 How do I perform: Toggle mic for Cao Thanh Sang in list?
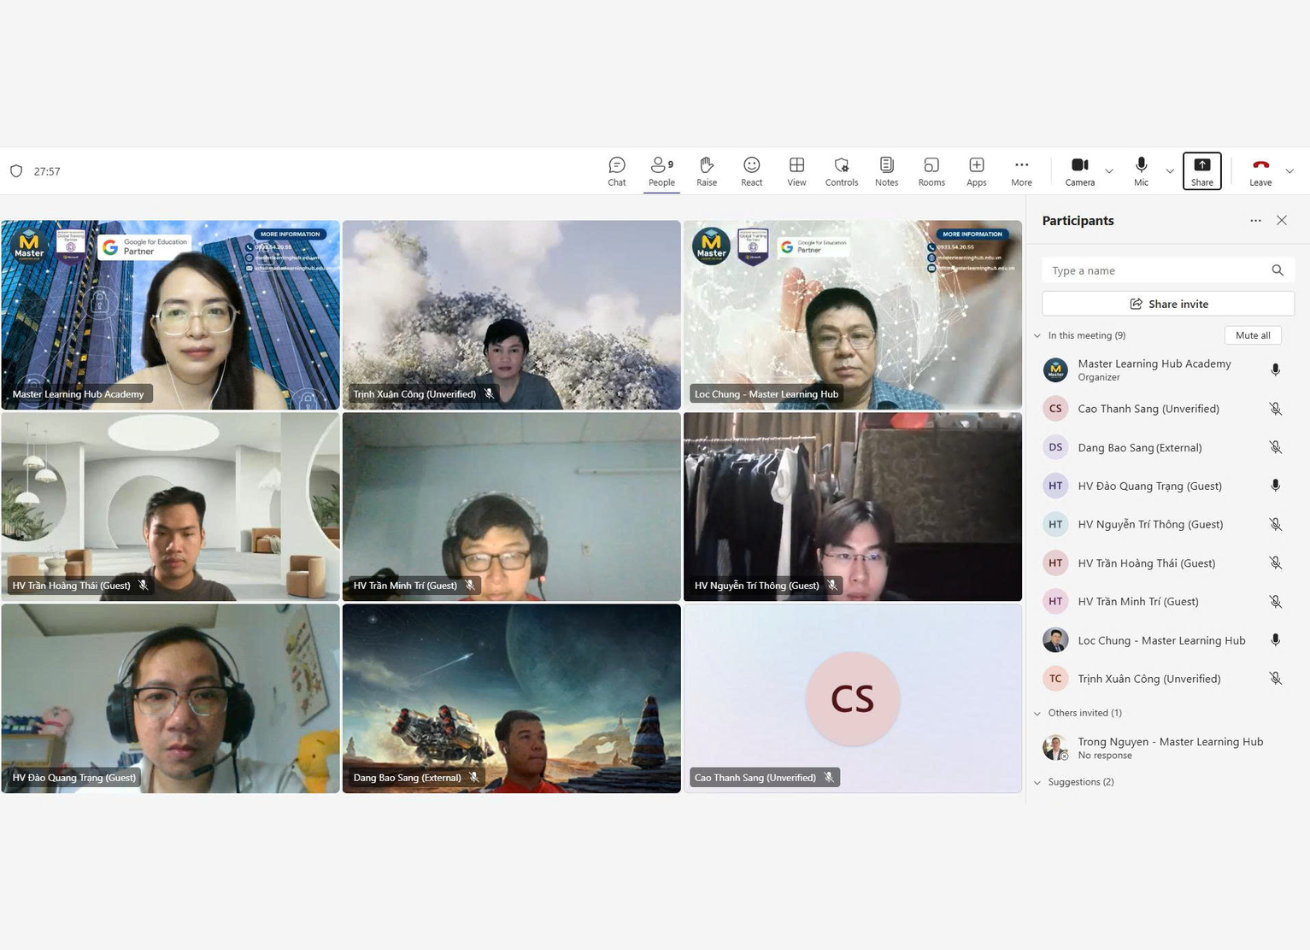click(1275, 409)
